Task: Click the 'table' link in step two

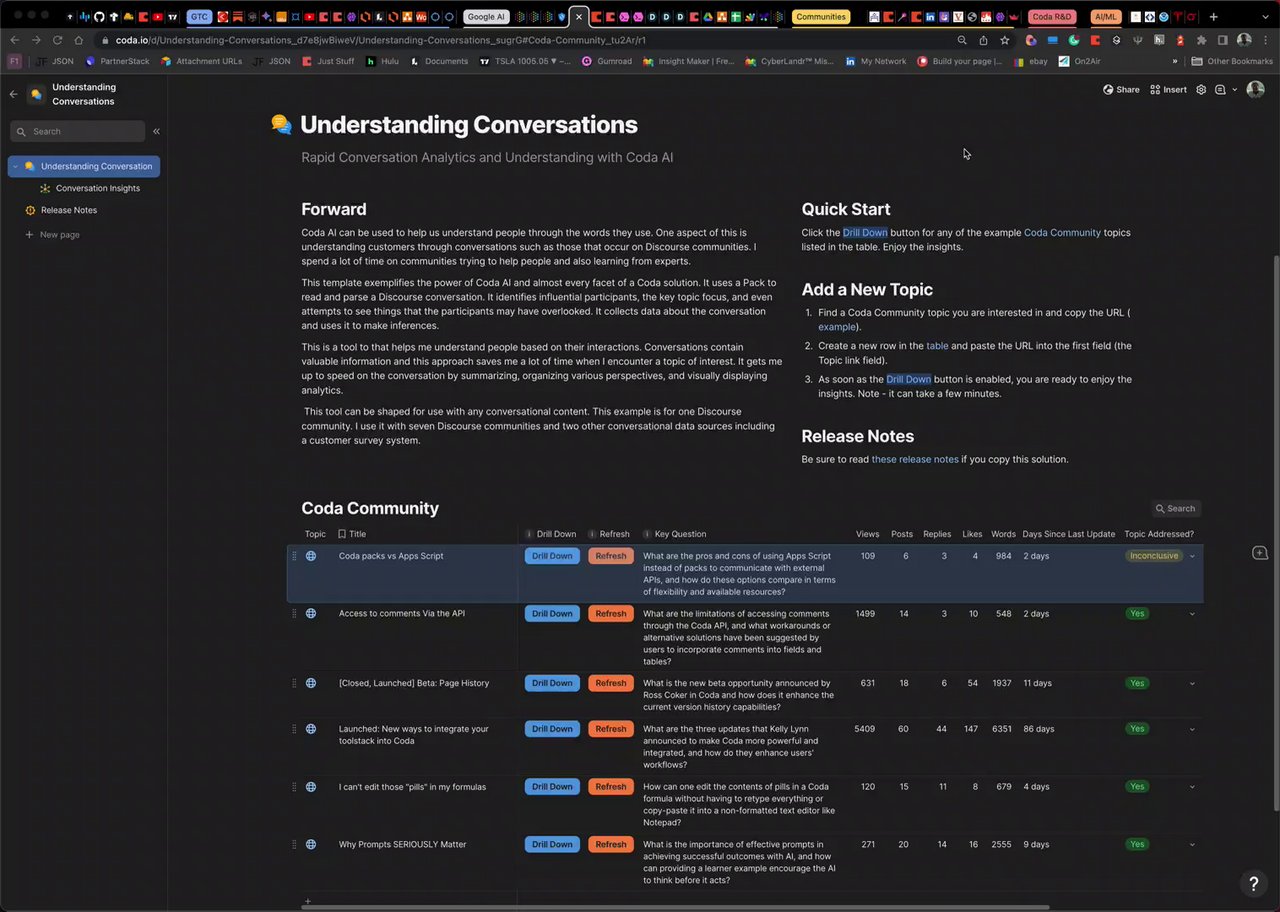Action: click(937, 346)
